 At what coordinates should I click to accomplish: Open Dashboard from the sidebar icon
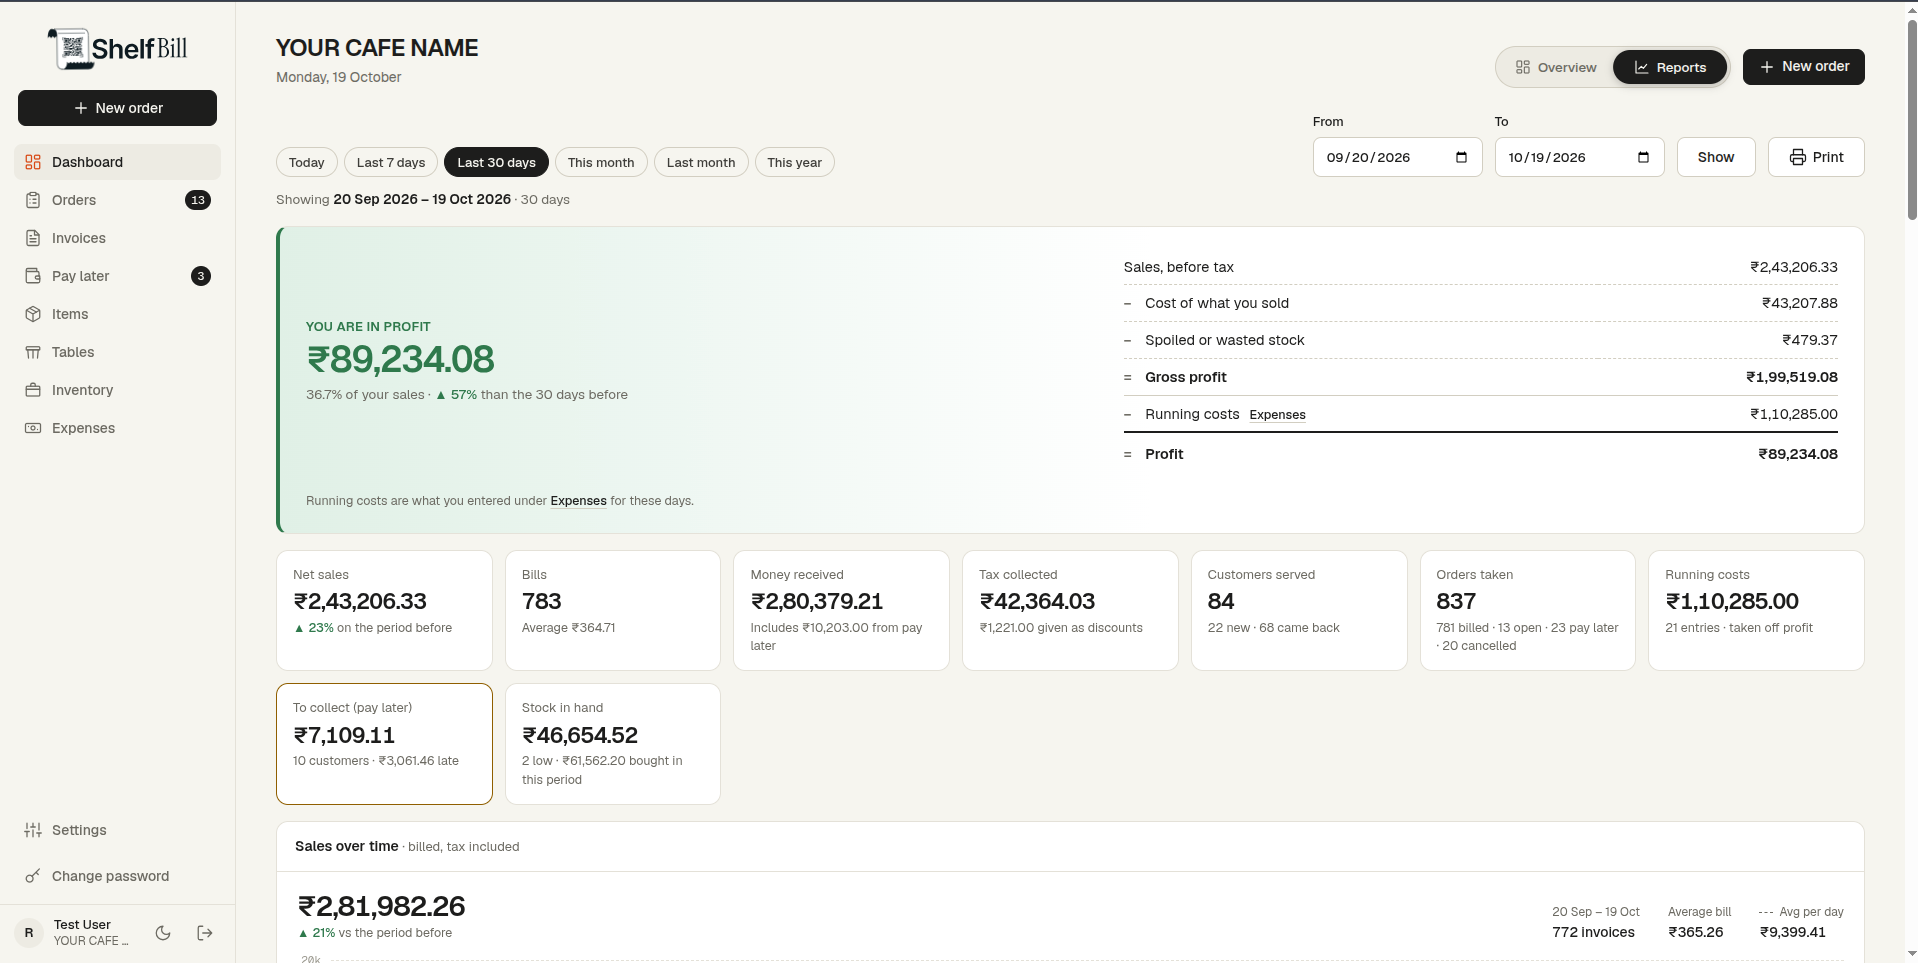click(33, 162)
